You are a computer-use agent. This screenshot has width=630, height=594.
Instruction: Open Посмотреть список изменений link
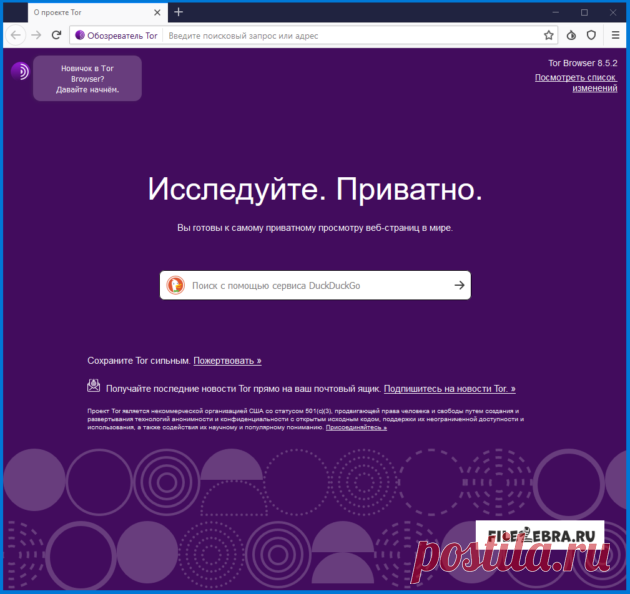576,83
